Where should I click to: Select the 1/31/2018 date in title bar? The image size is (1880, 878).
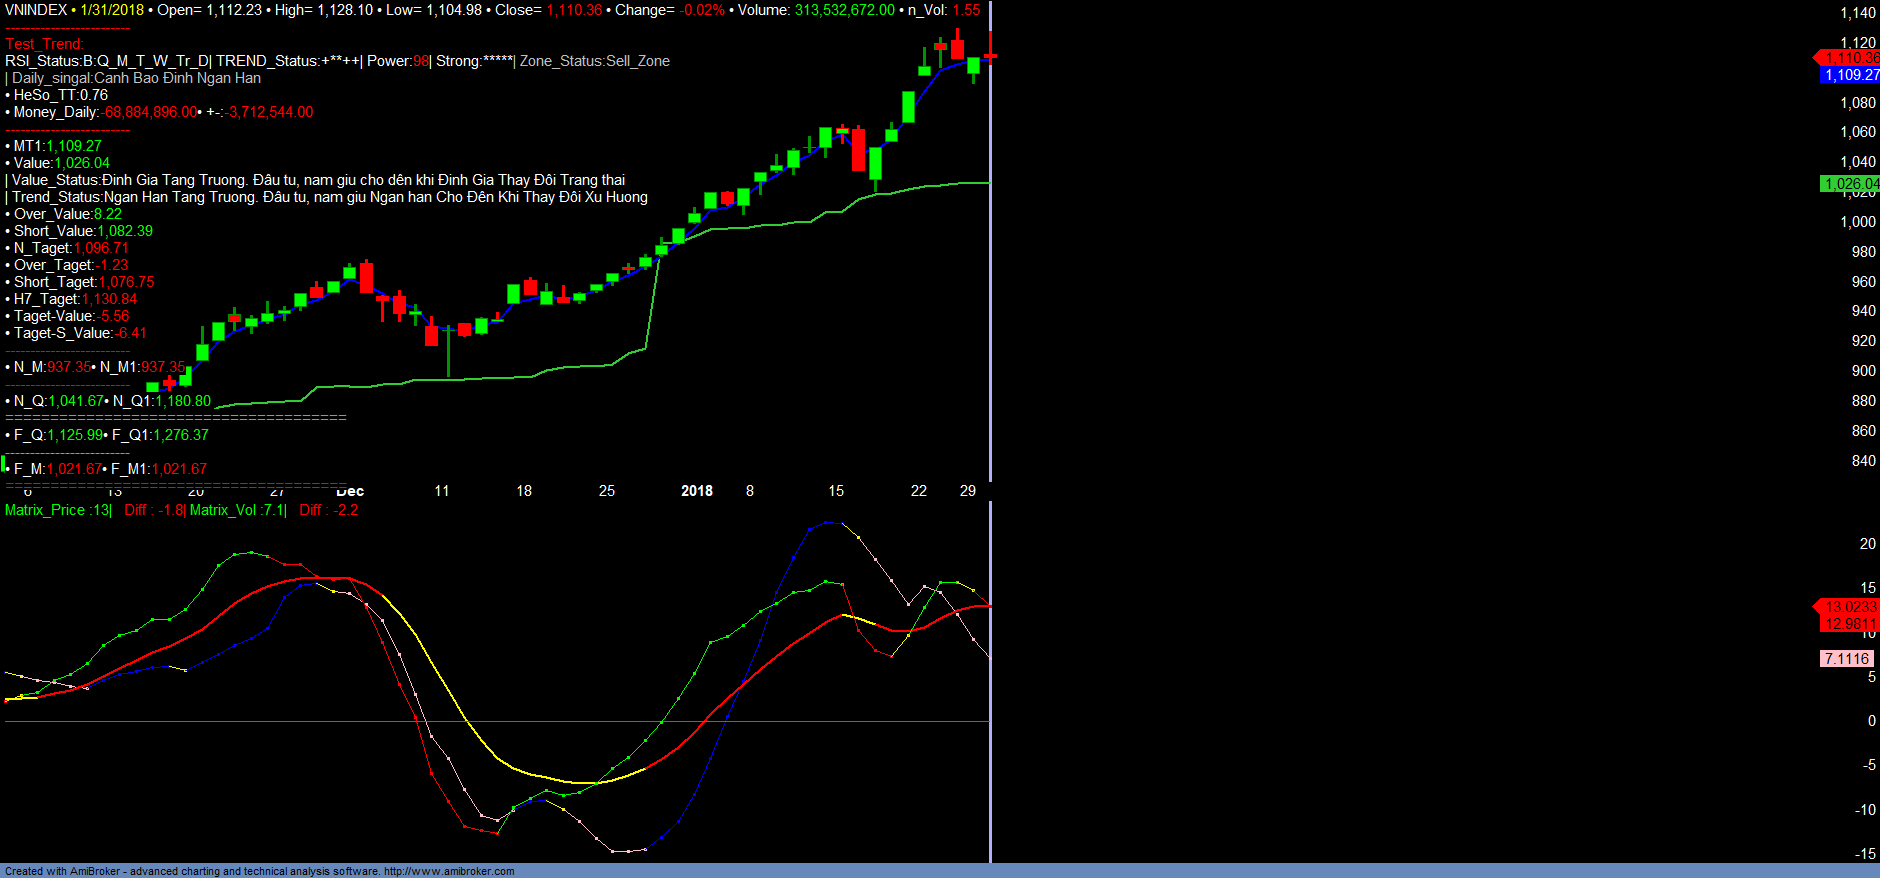pos(112,10)
